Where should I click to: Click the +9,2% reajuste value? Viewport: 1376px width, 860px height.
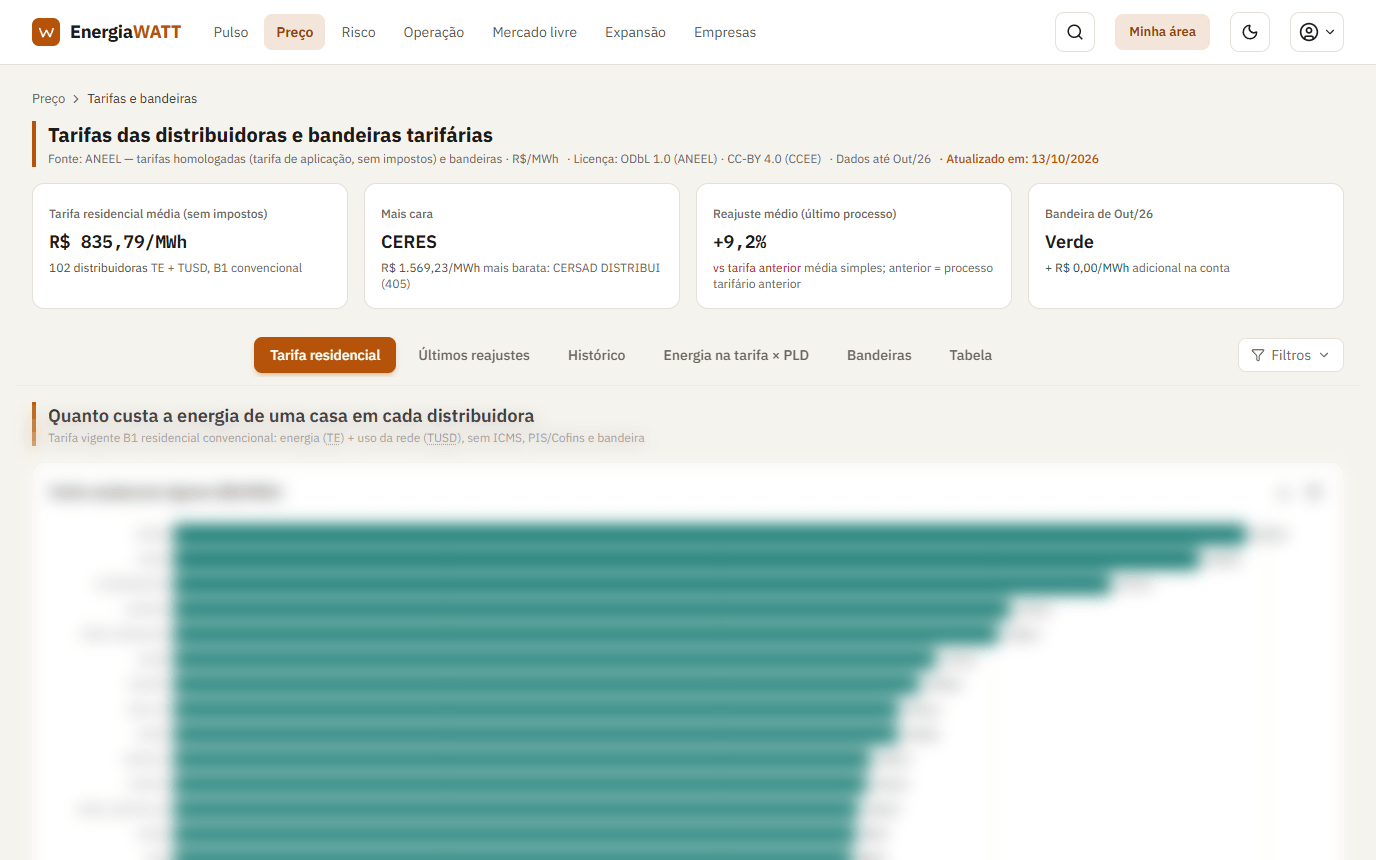click(740, 242)
